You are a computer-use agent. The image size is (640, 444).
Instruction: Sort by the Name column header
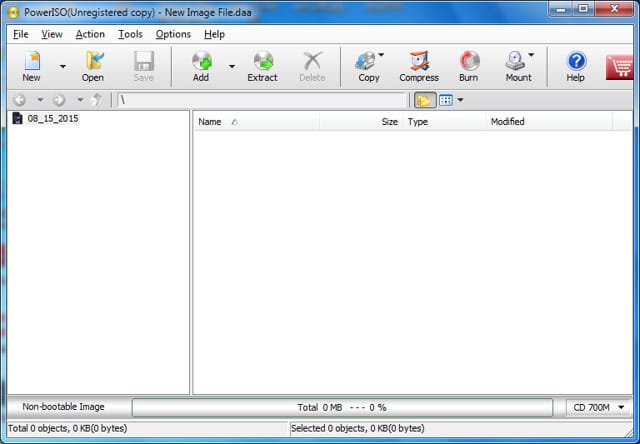[x=257, y=122]
